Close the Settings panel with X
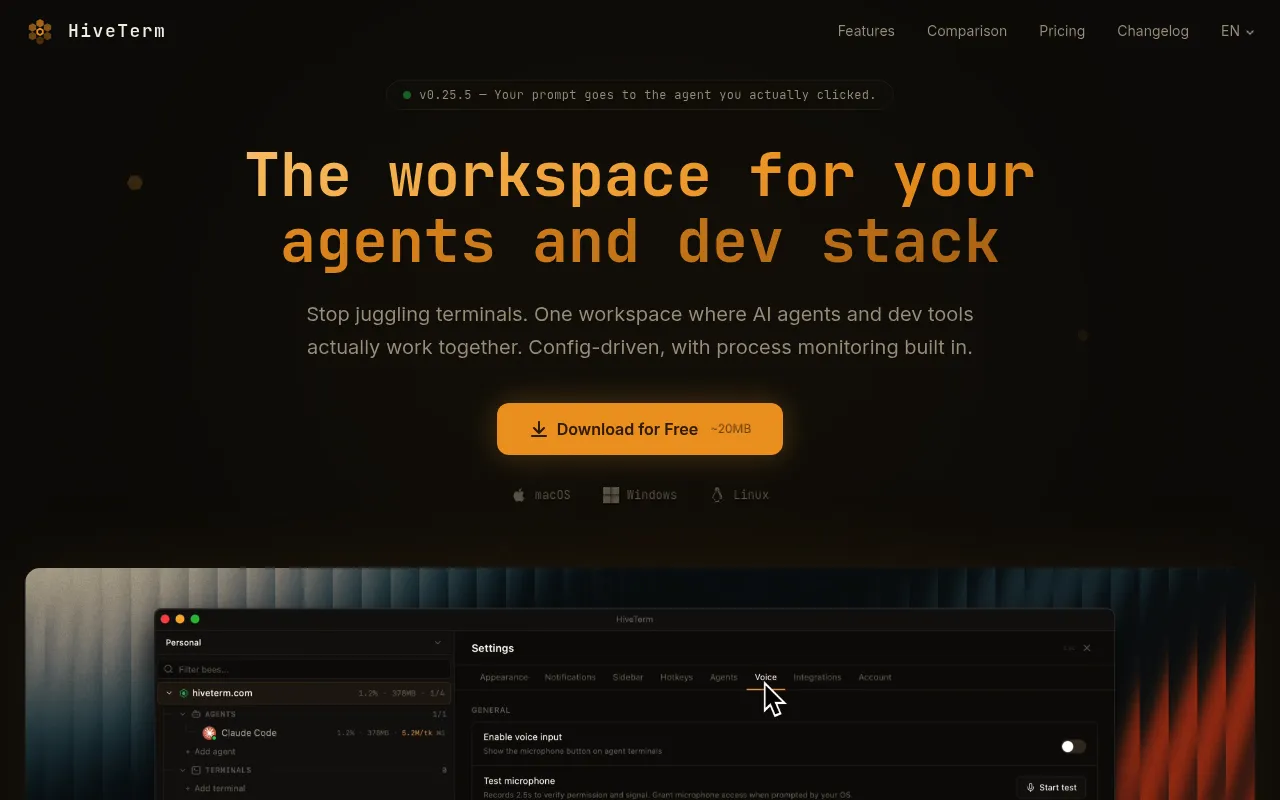The height and width of the screenshot is (800, 1280). (1087, 648)
